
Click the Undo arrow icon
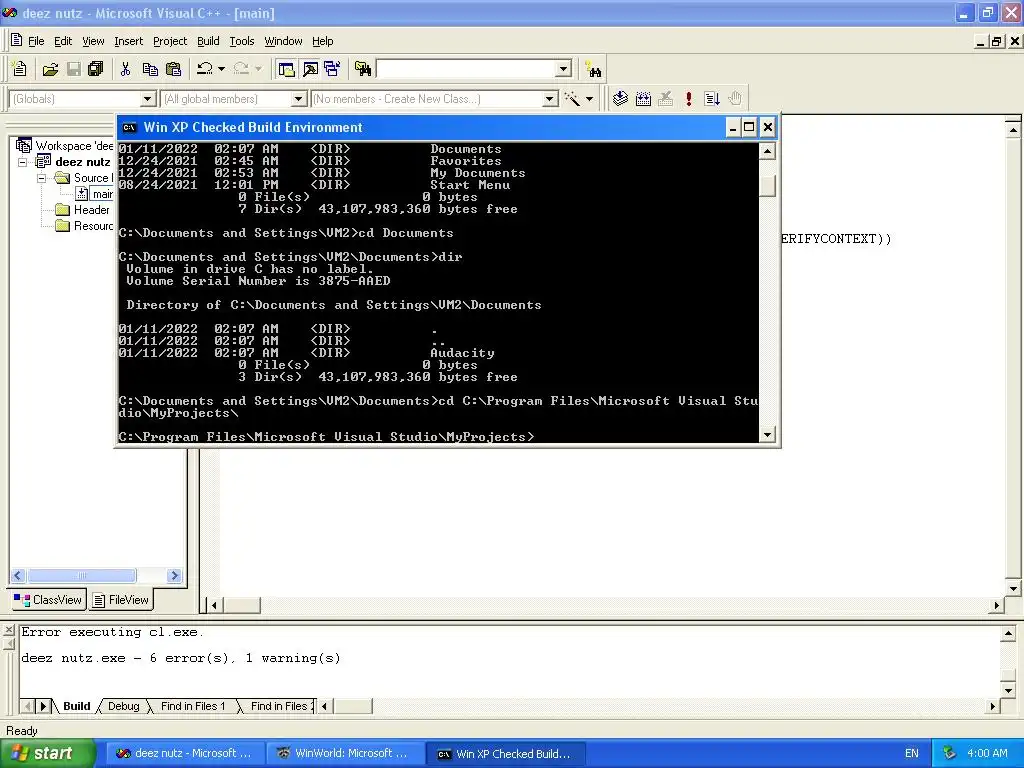coord(205,69)
